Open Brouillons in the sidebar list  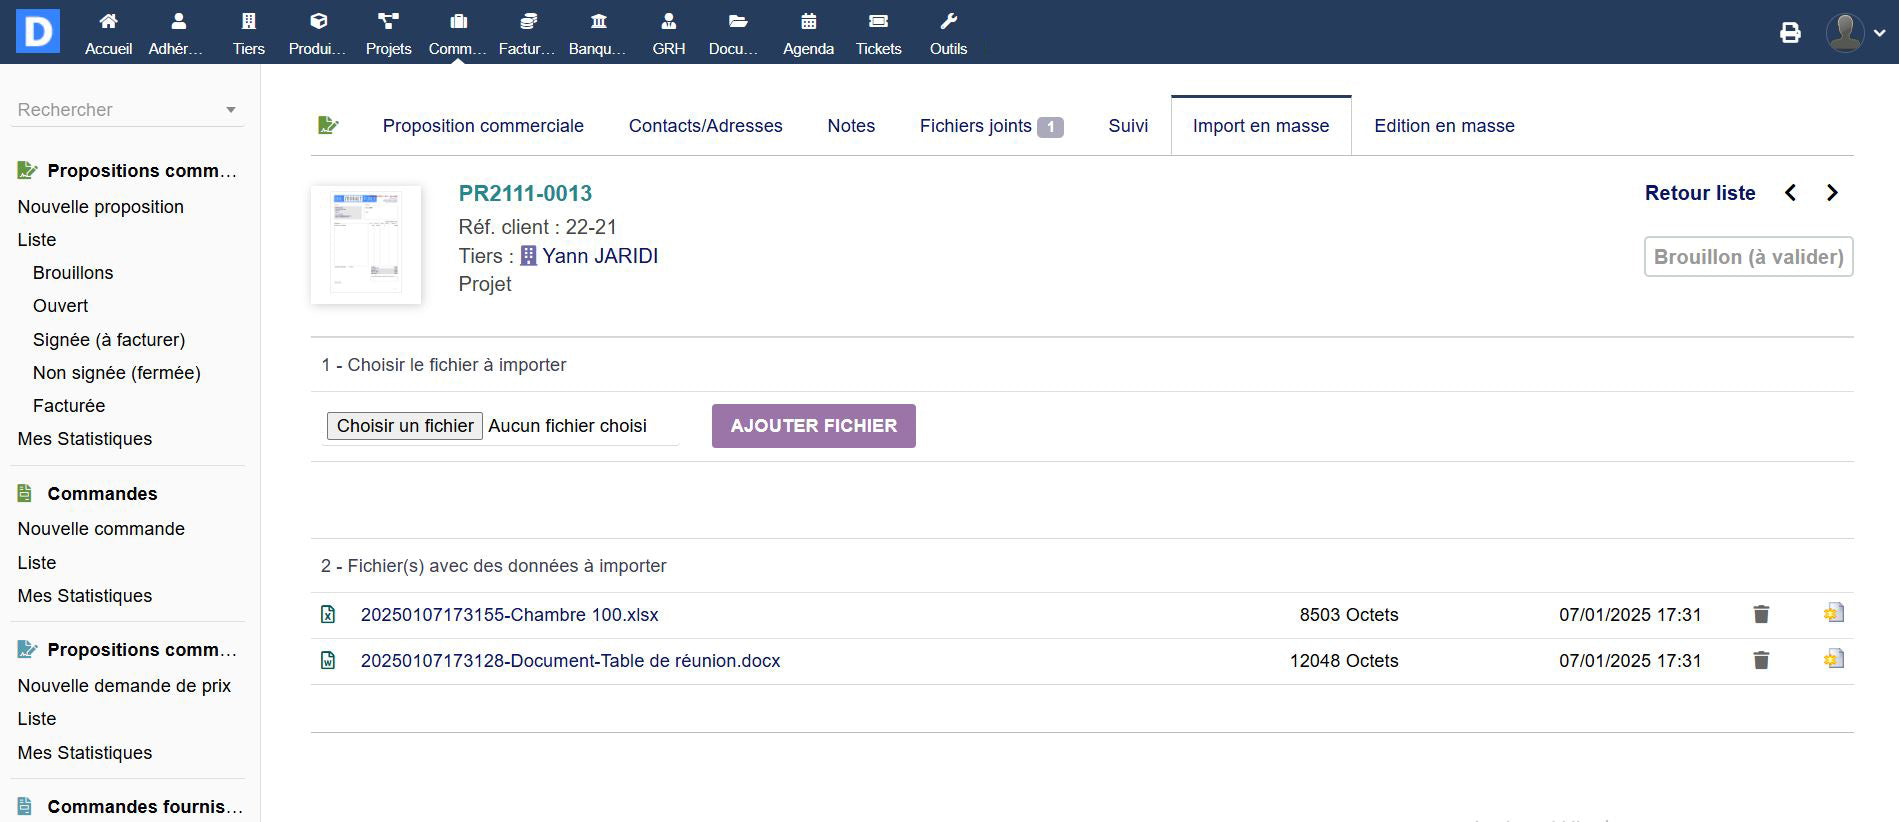point(73,273)
